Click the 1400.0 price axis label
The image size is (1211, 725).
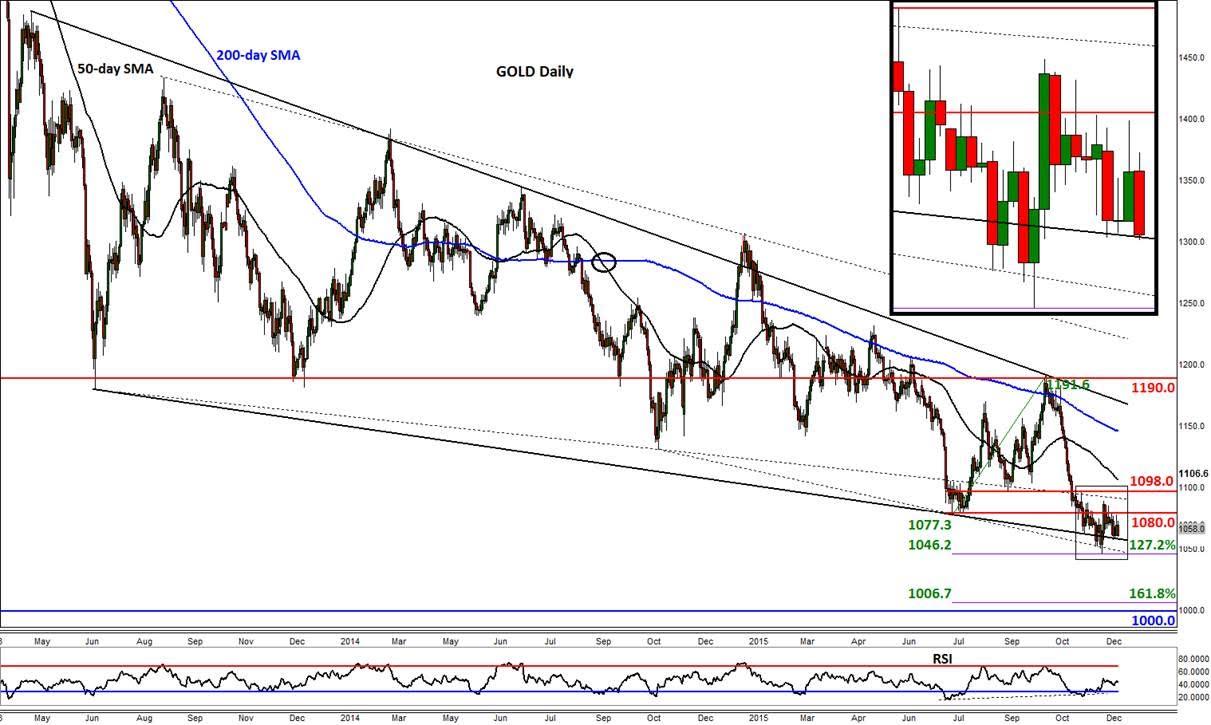pyautogui.click(x=1192, y=120)
